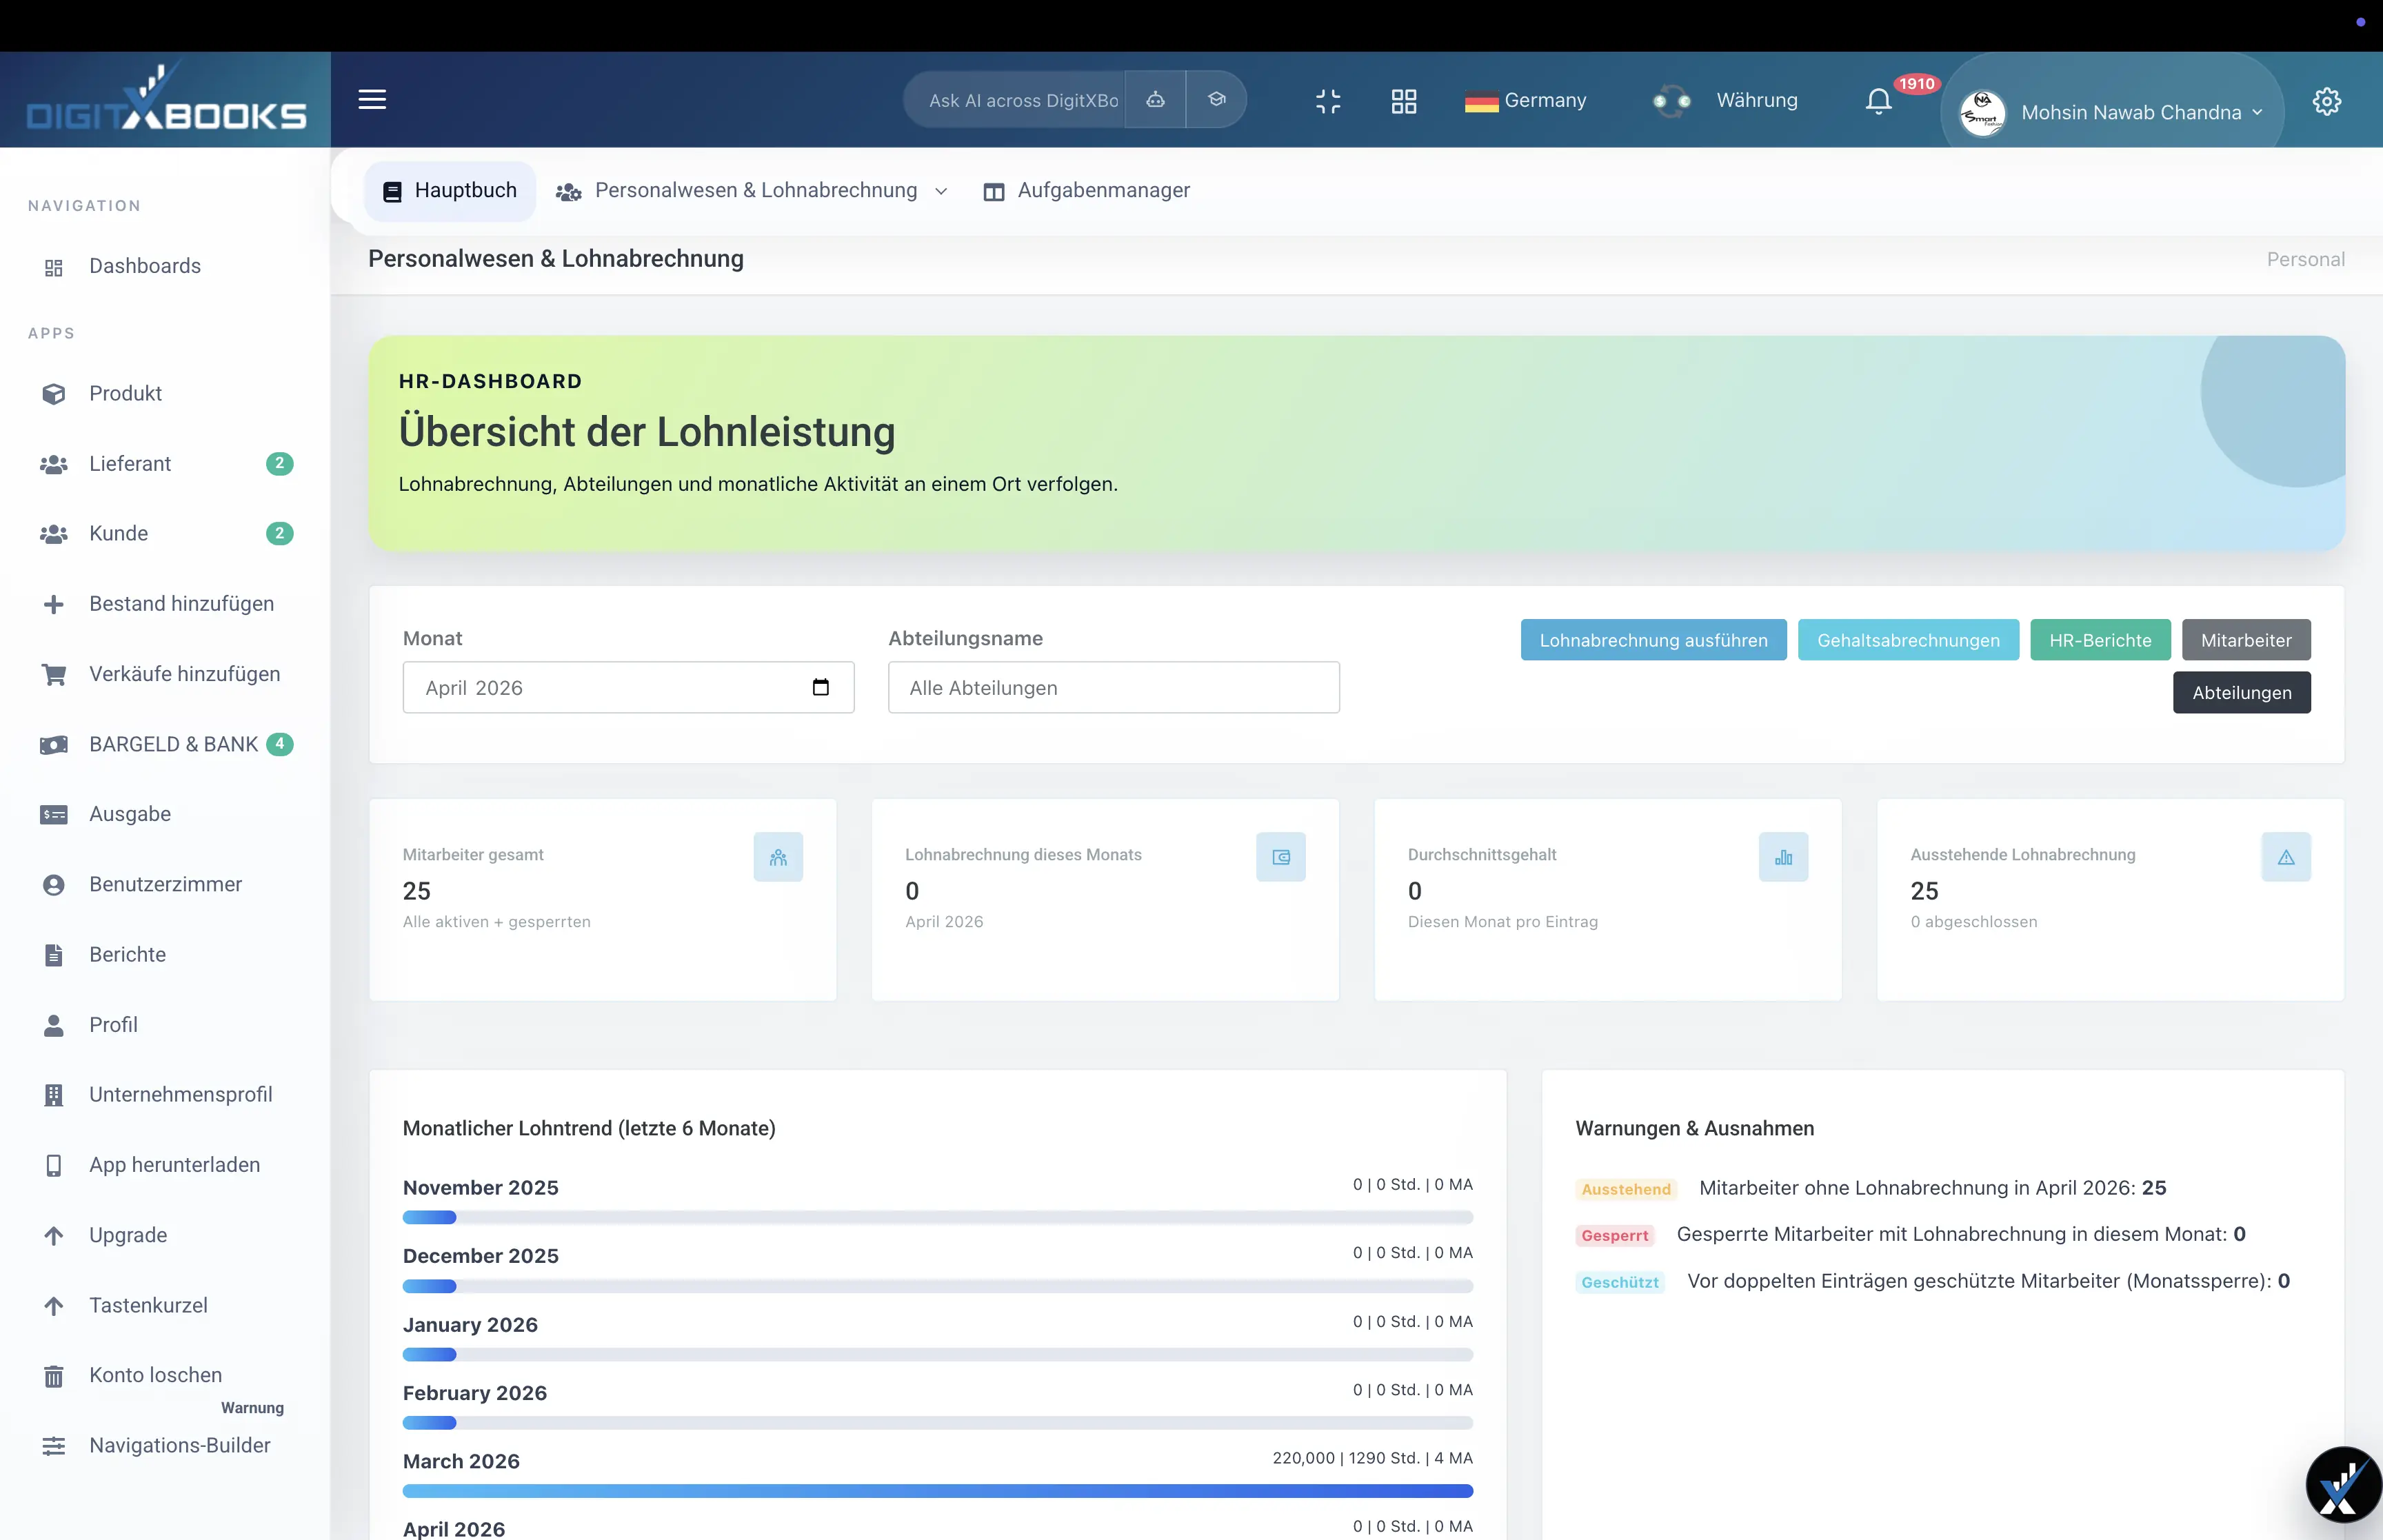The height and width of the screenshot is (1540, 2383).
Task: Open the Aufgabenmanager tab
Action: [1087, 190]
